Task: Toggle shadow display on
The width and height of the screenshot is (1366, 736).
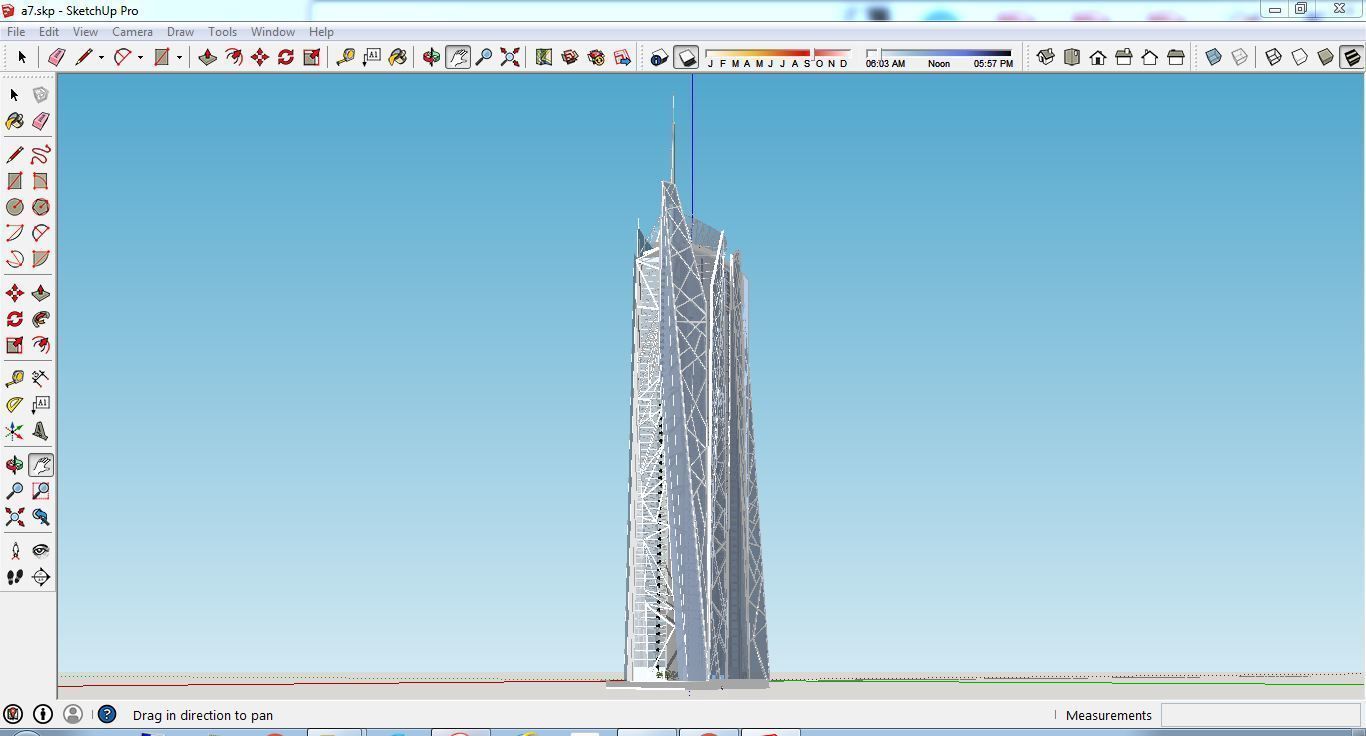Action: [686, 57]
